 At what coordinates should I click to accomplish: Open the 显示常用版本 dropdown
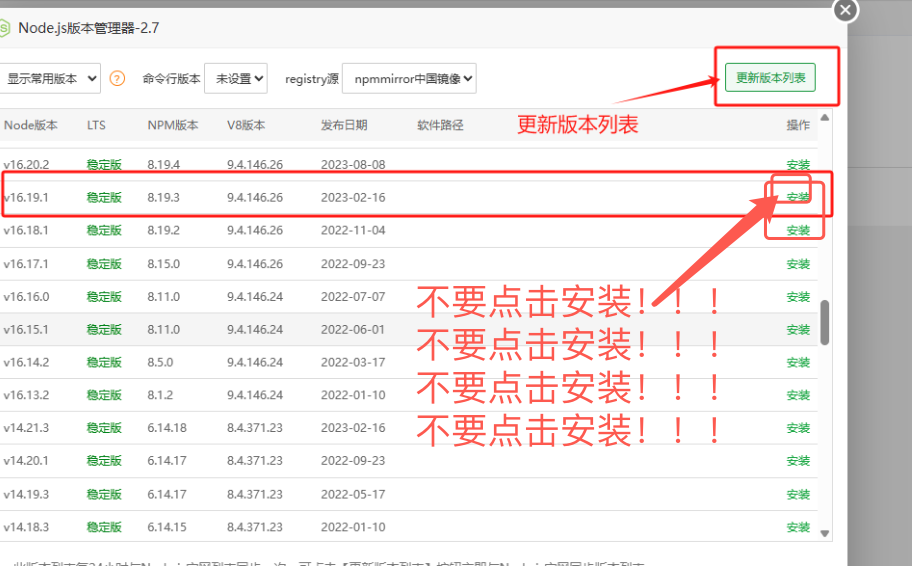51,79
